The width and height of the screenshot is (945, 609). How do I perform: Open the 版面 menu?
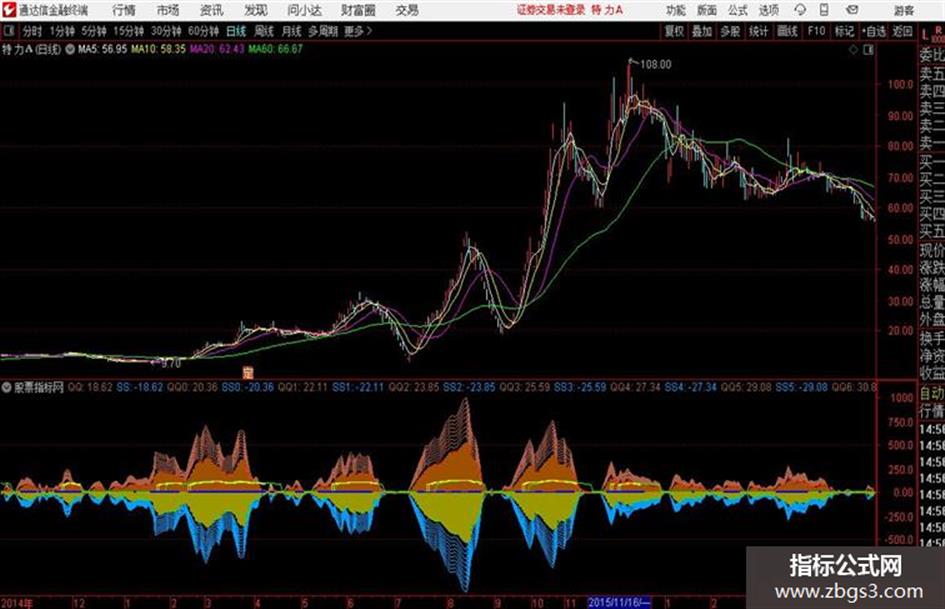(706, 10)
